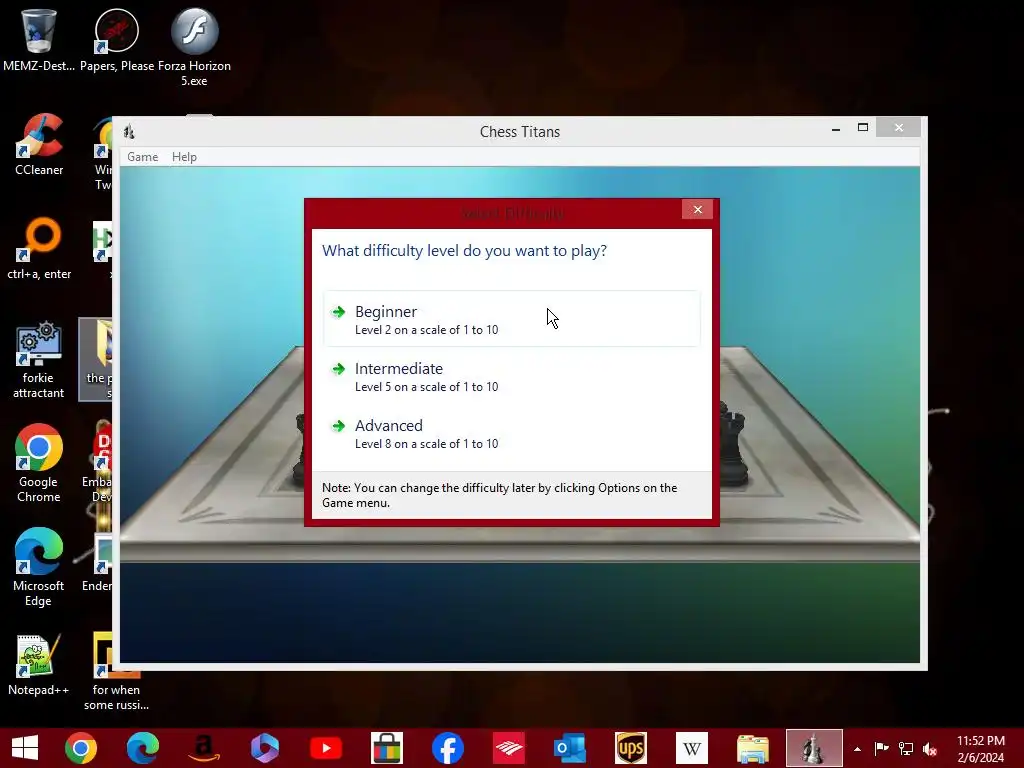Launch Chrome from the taskbar
The image size is (1024, 768).
click(x=81, y=748)
